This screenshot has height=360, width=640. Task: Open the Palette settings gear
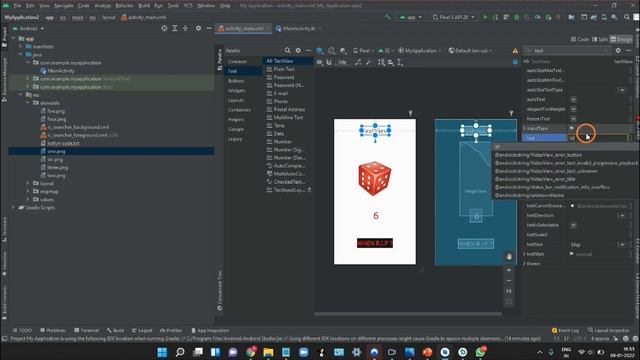298,50
